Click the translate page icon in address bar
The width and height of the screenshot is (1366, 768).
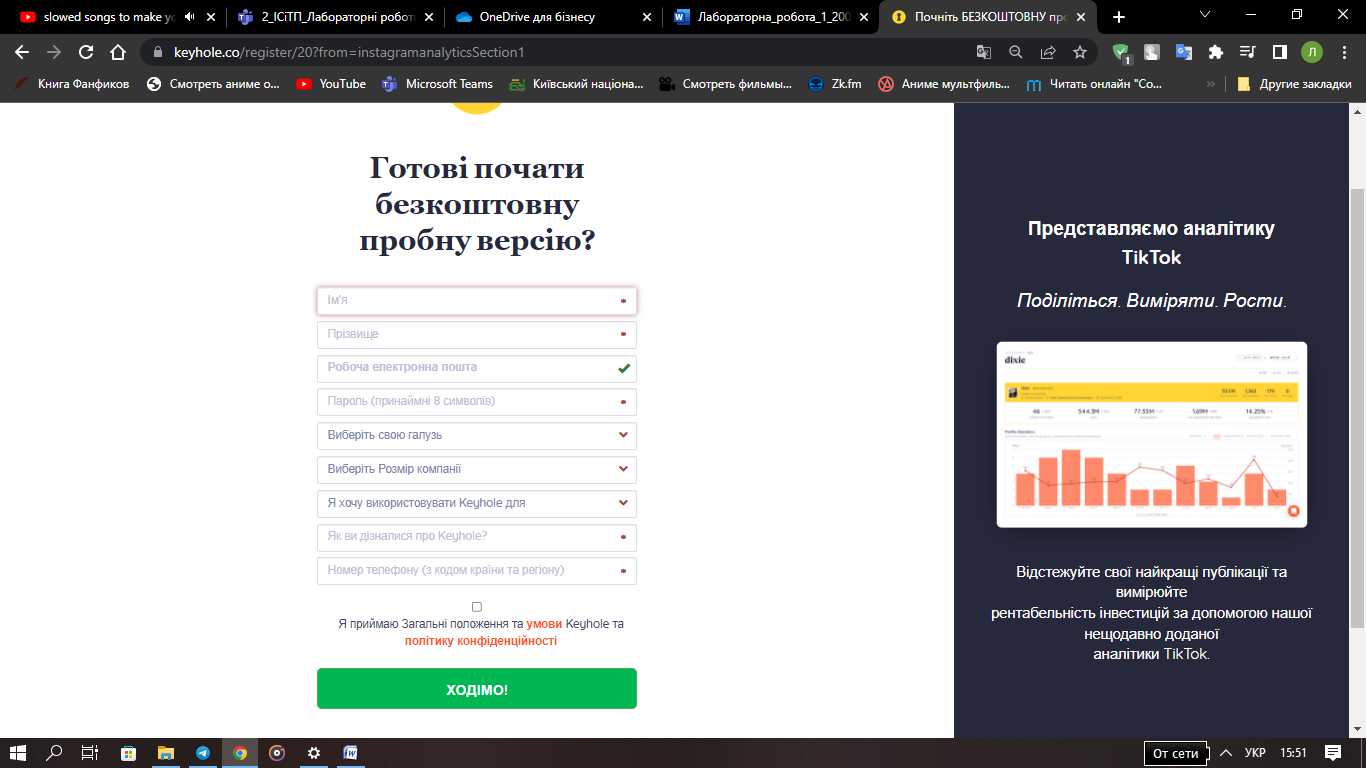tap(984, 52)
